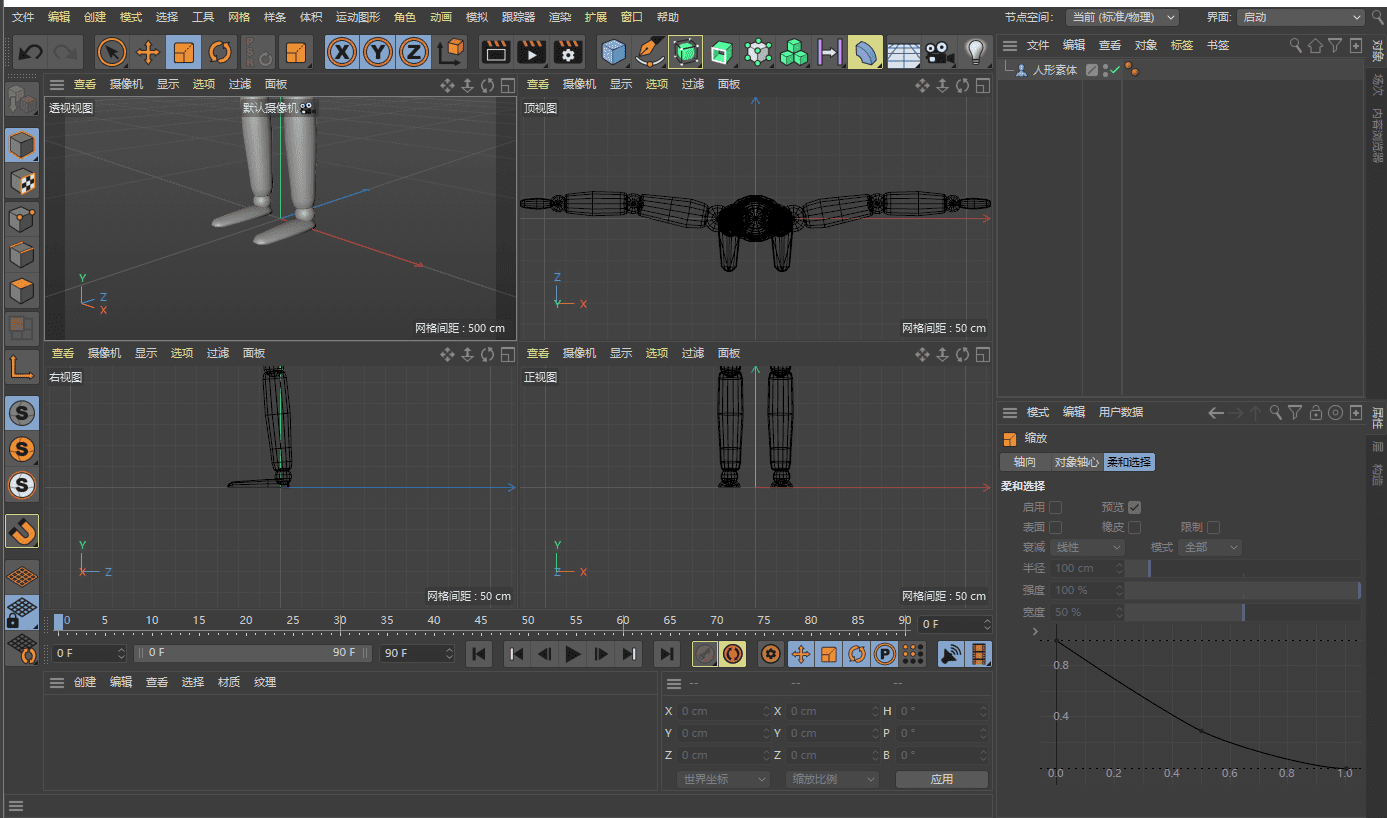The image size is (1387, 818).
Task: Click Go to End playback button
Action: [x=666, y=654]
